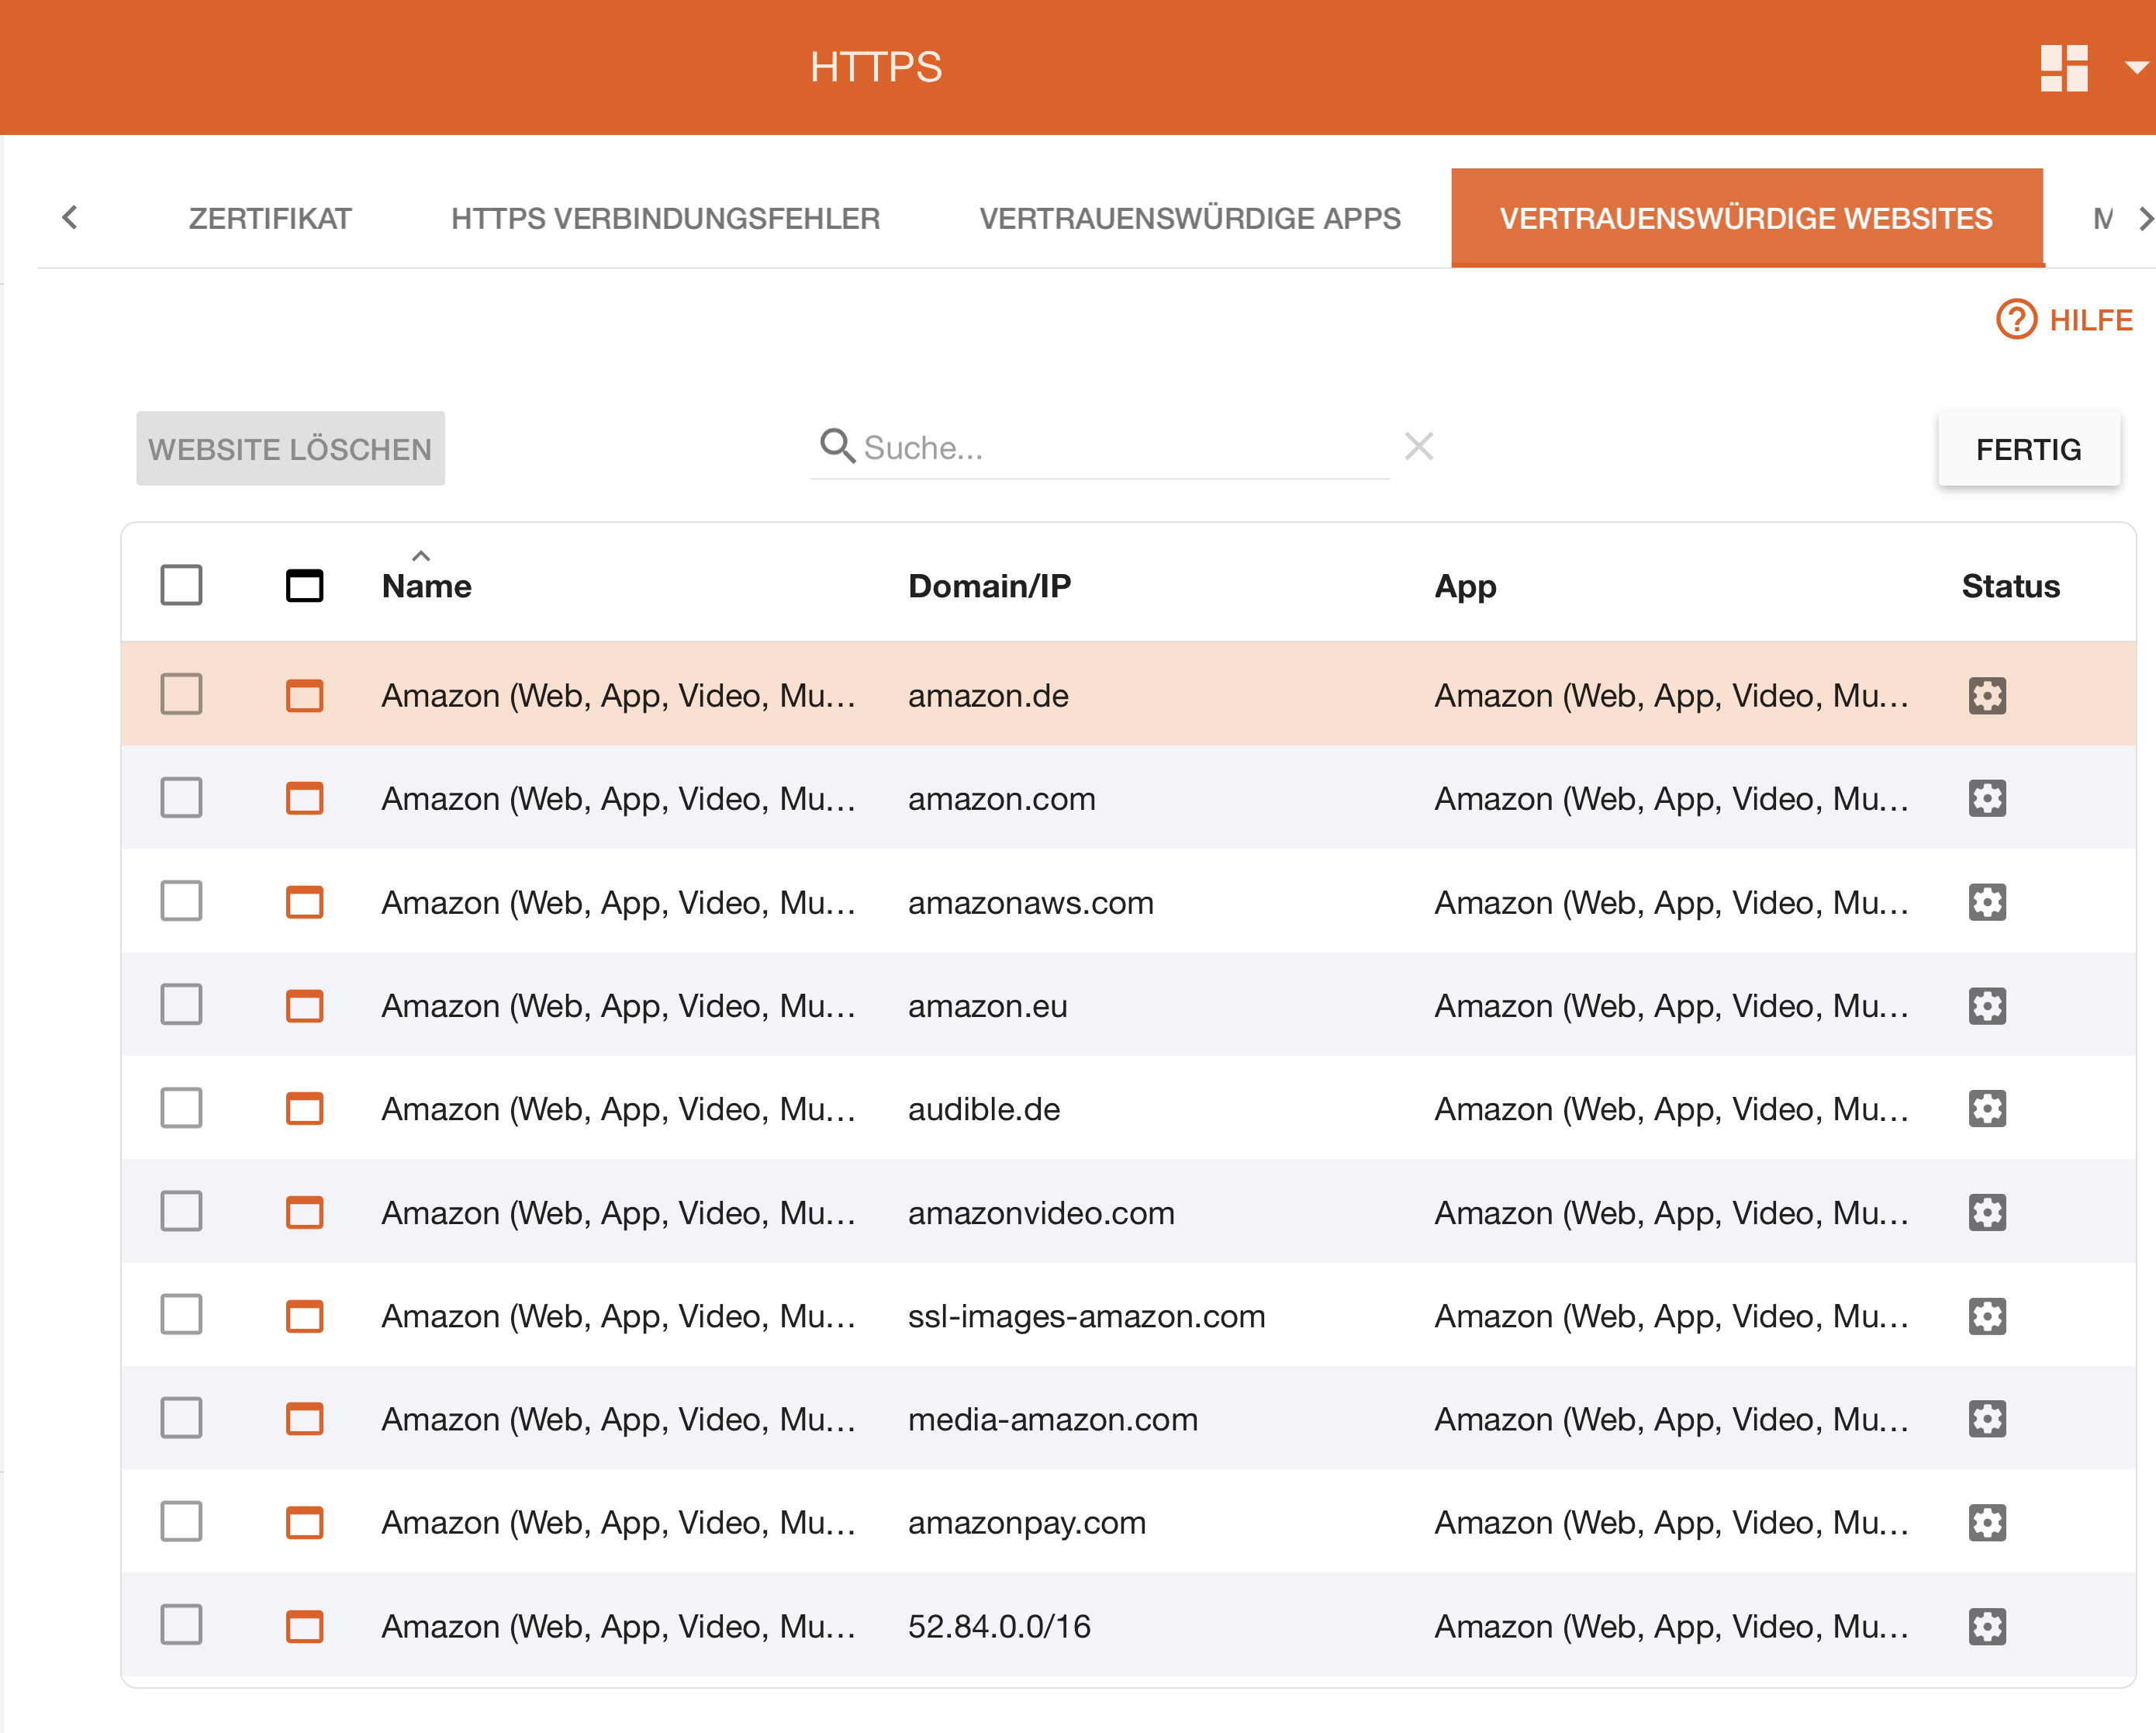The image size is (2156, 1733).
Task: Click the status gear icon for amazonvideo.com
Action: click(1987, 1213)
